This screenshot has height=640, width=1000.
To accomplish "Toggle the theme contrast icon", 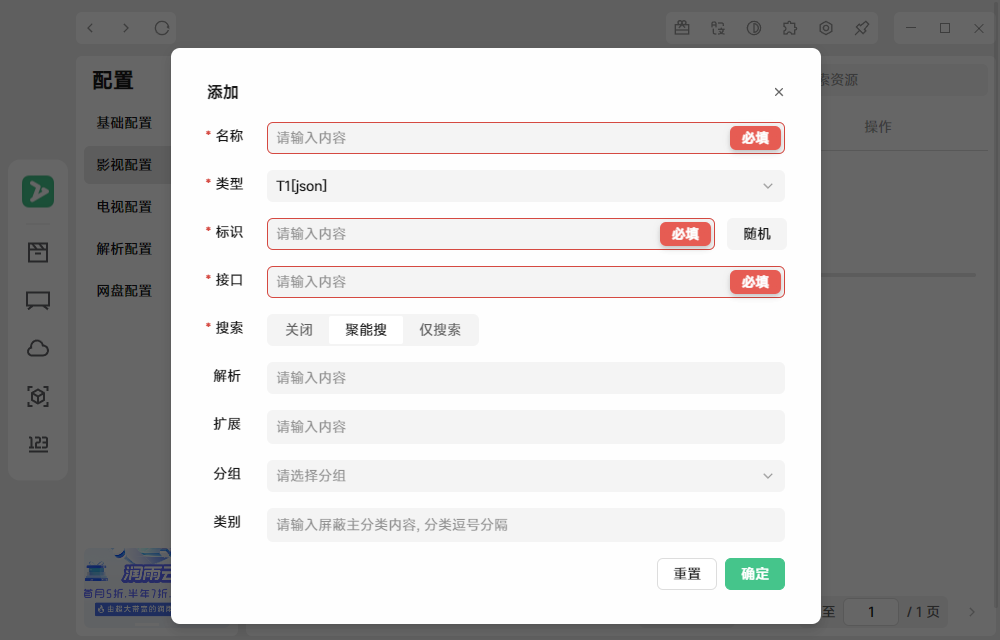I will pos(753,28).
